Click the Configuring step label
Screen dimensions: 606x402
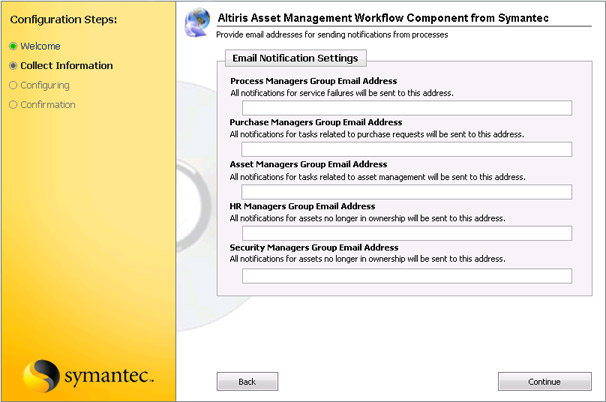[x=45, y=85]
